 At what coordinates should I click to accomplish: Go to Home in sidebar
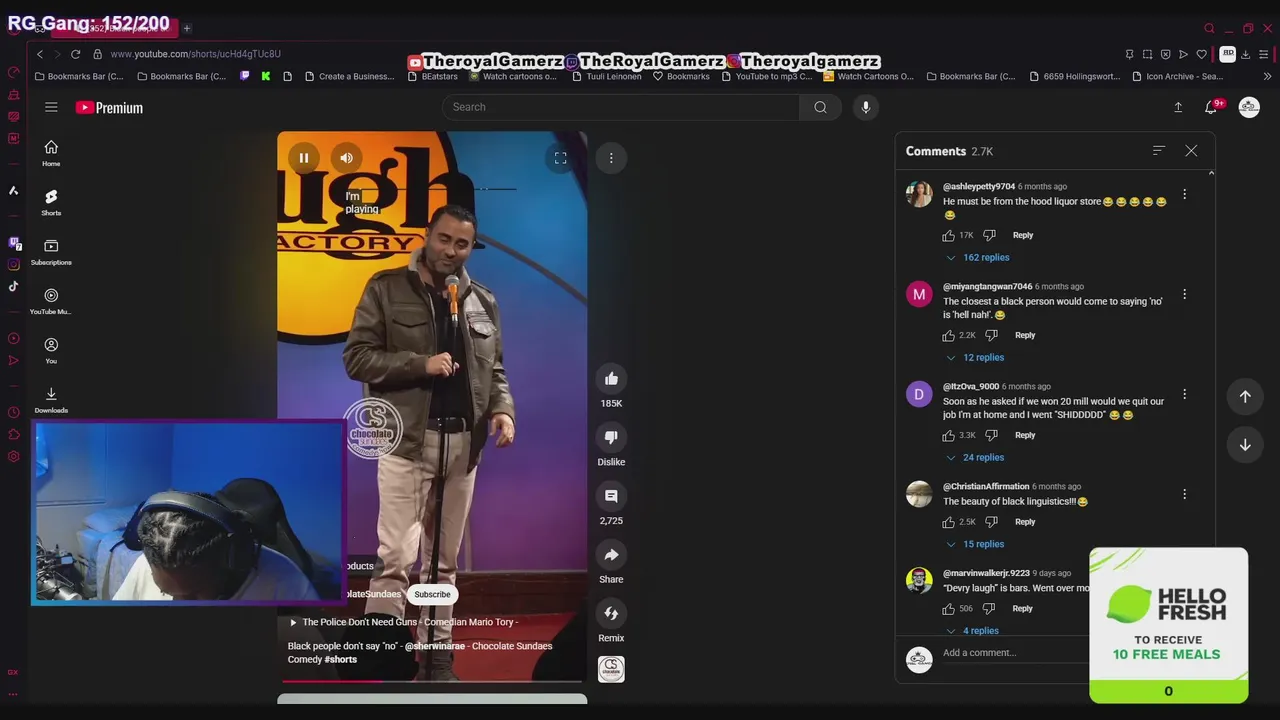coord(51,153)
